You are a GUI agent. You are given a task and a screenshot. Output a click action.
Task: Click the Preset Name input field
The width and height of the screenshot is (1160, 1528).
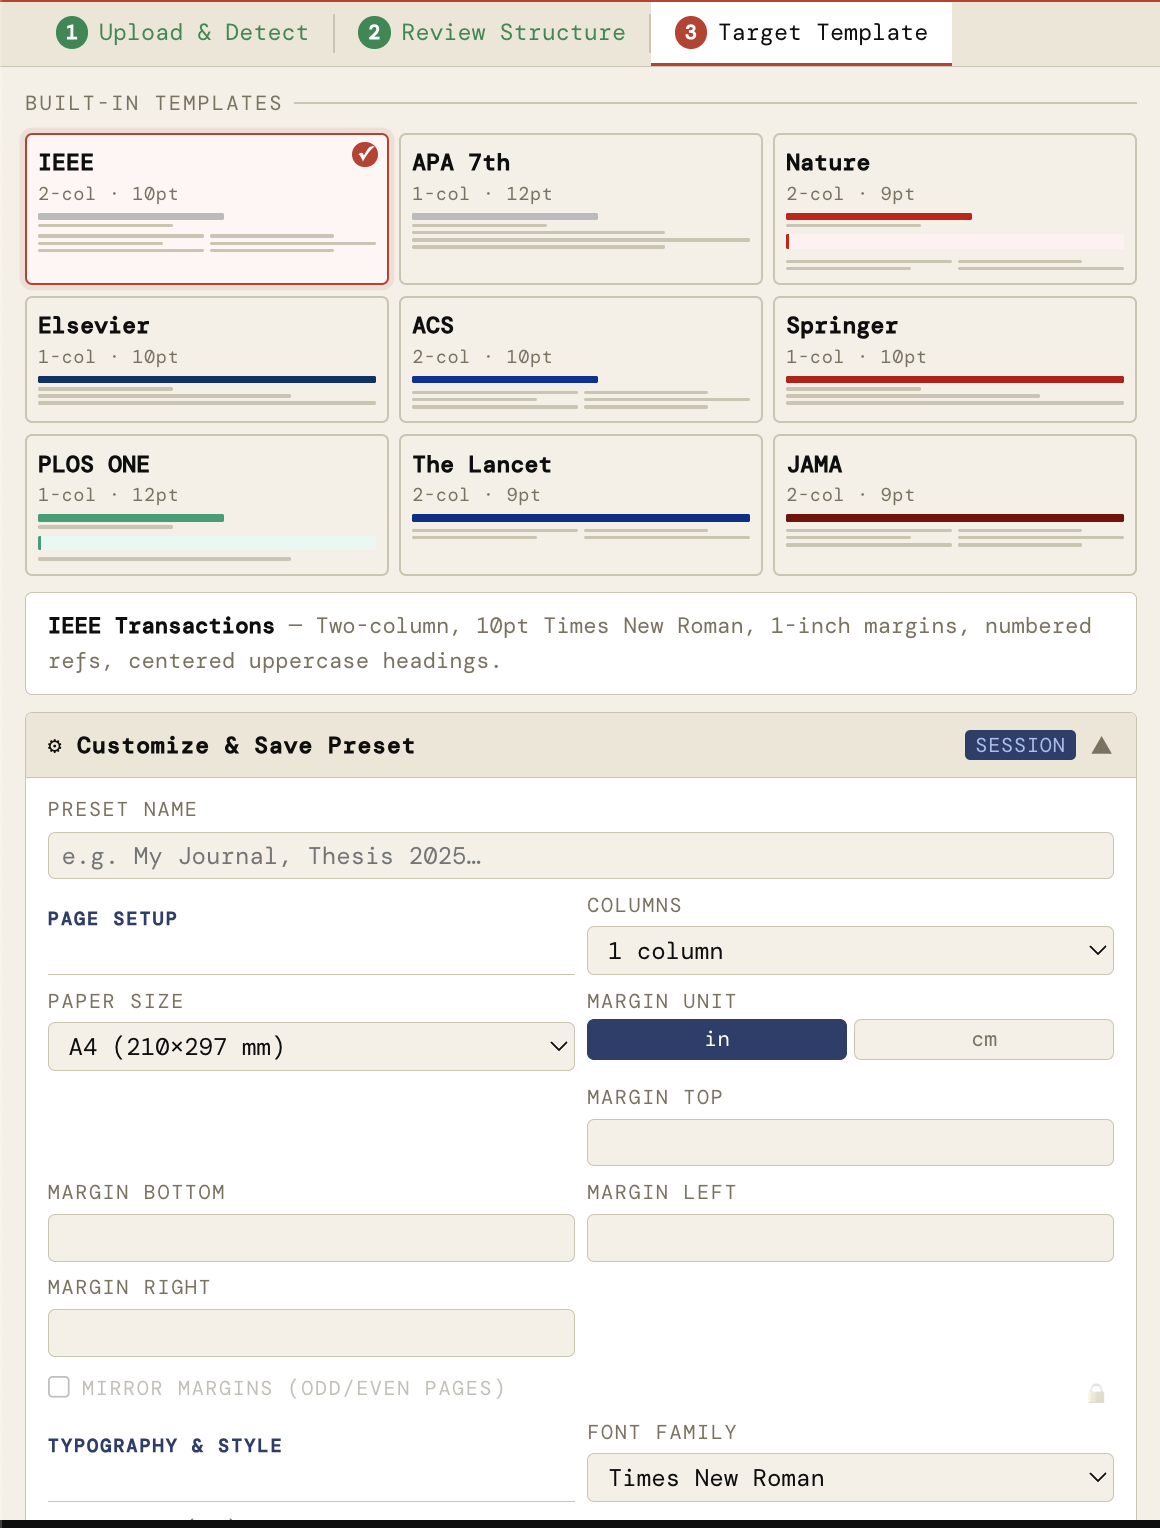(580, 856)
